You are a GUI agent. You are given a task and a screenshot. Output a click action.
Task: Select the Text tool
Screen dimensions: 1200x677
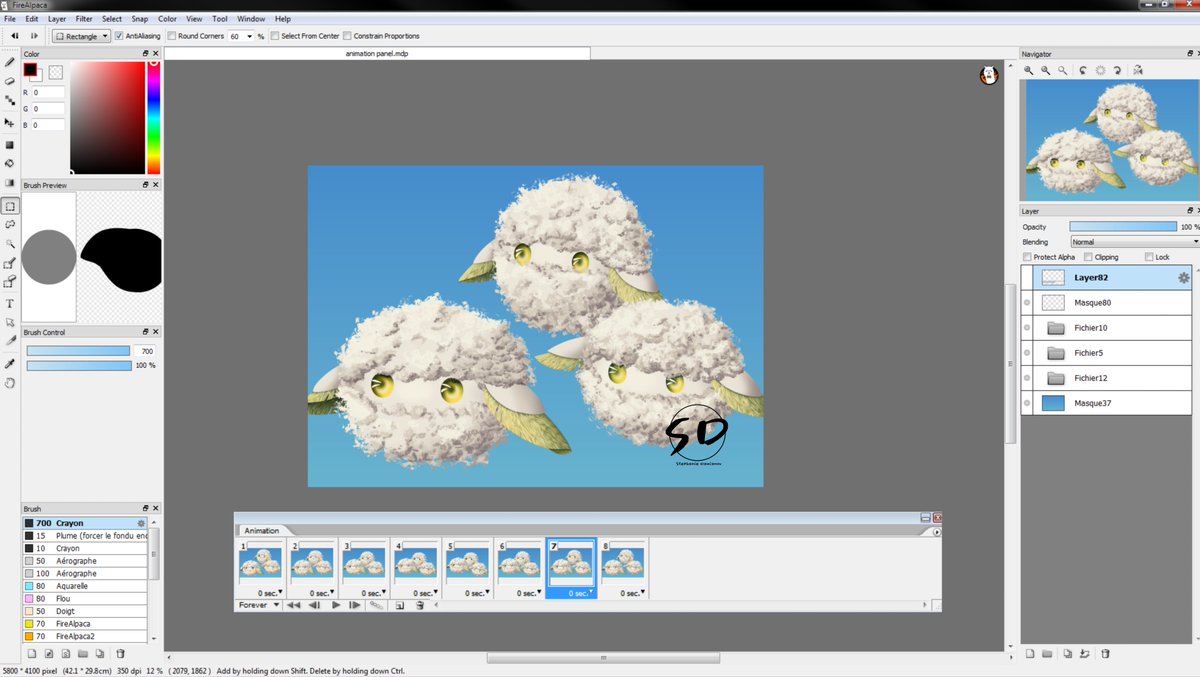10,303
